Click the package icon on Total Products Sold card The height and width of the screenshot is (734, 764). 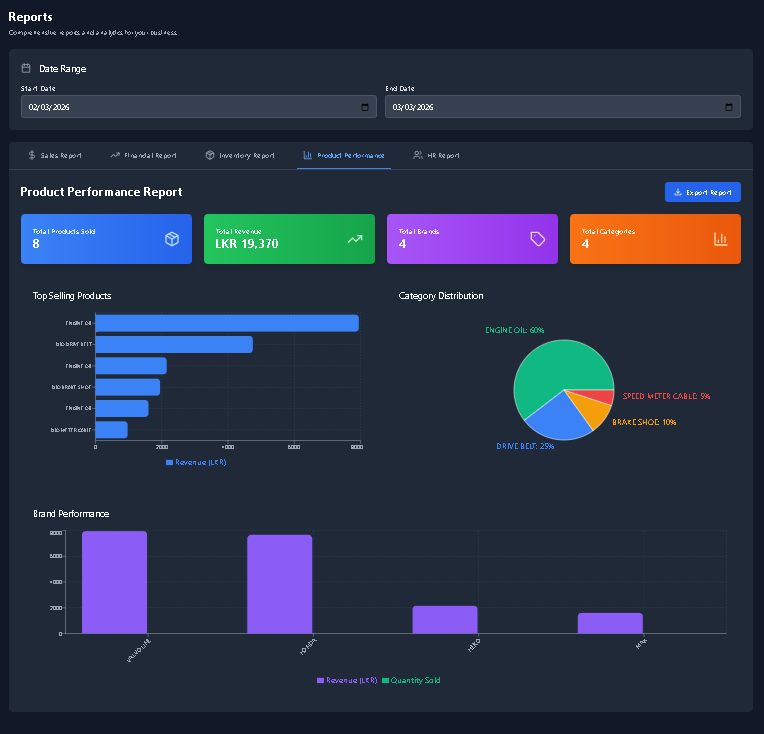[x=172, y=239]
